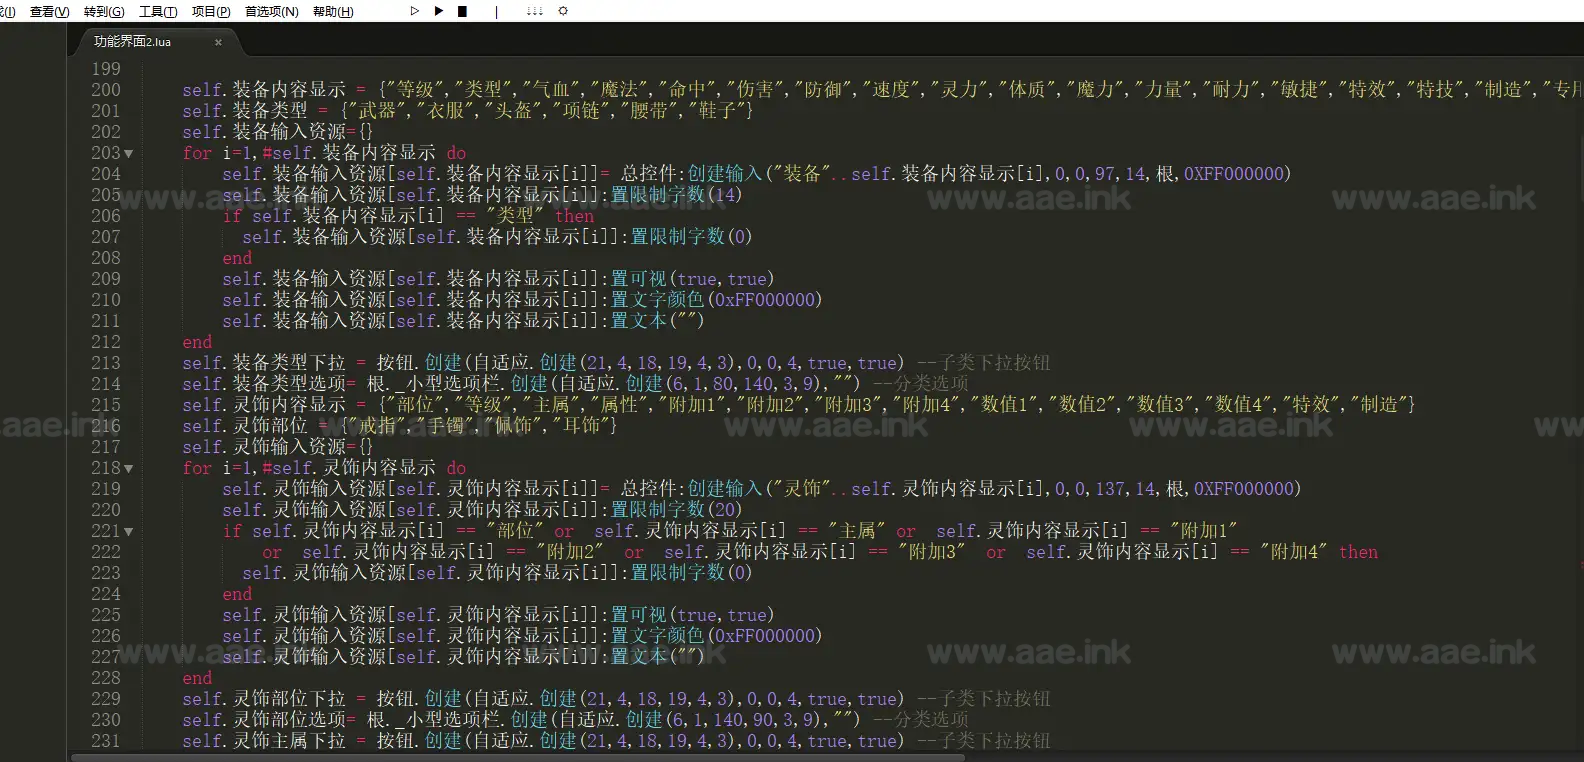1584x762 pixels.
Task: Click the black stop square icon
Action: point(462,11)
